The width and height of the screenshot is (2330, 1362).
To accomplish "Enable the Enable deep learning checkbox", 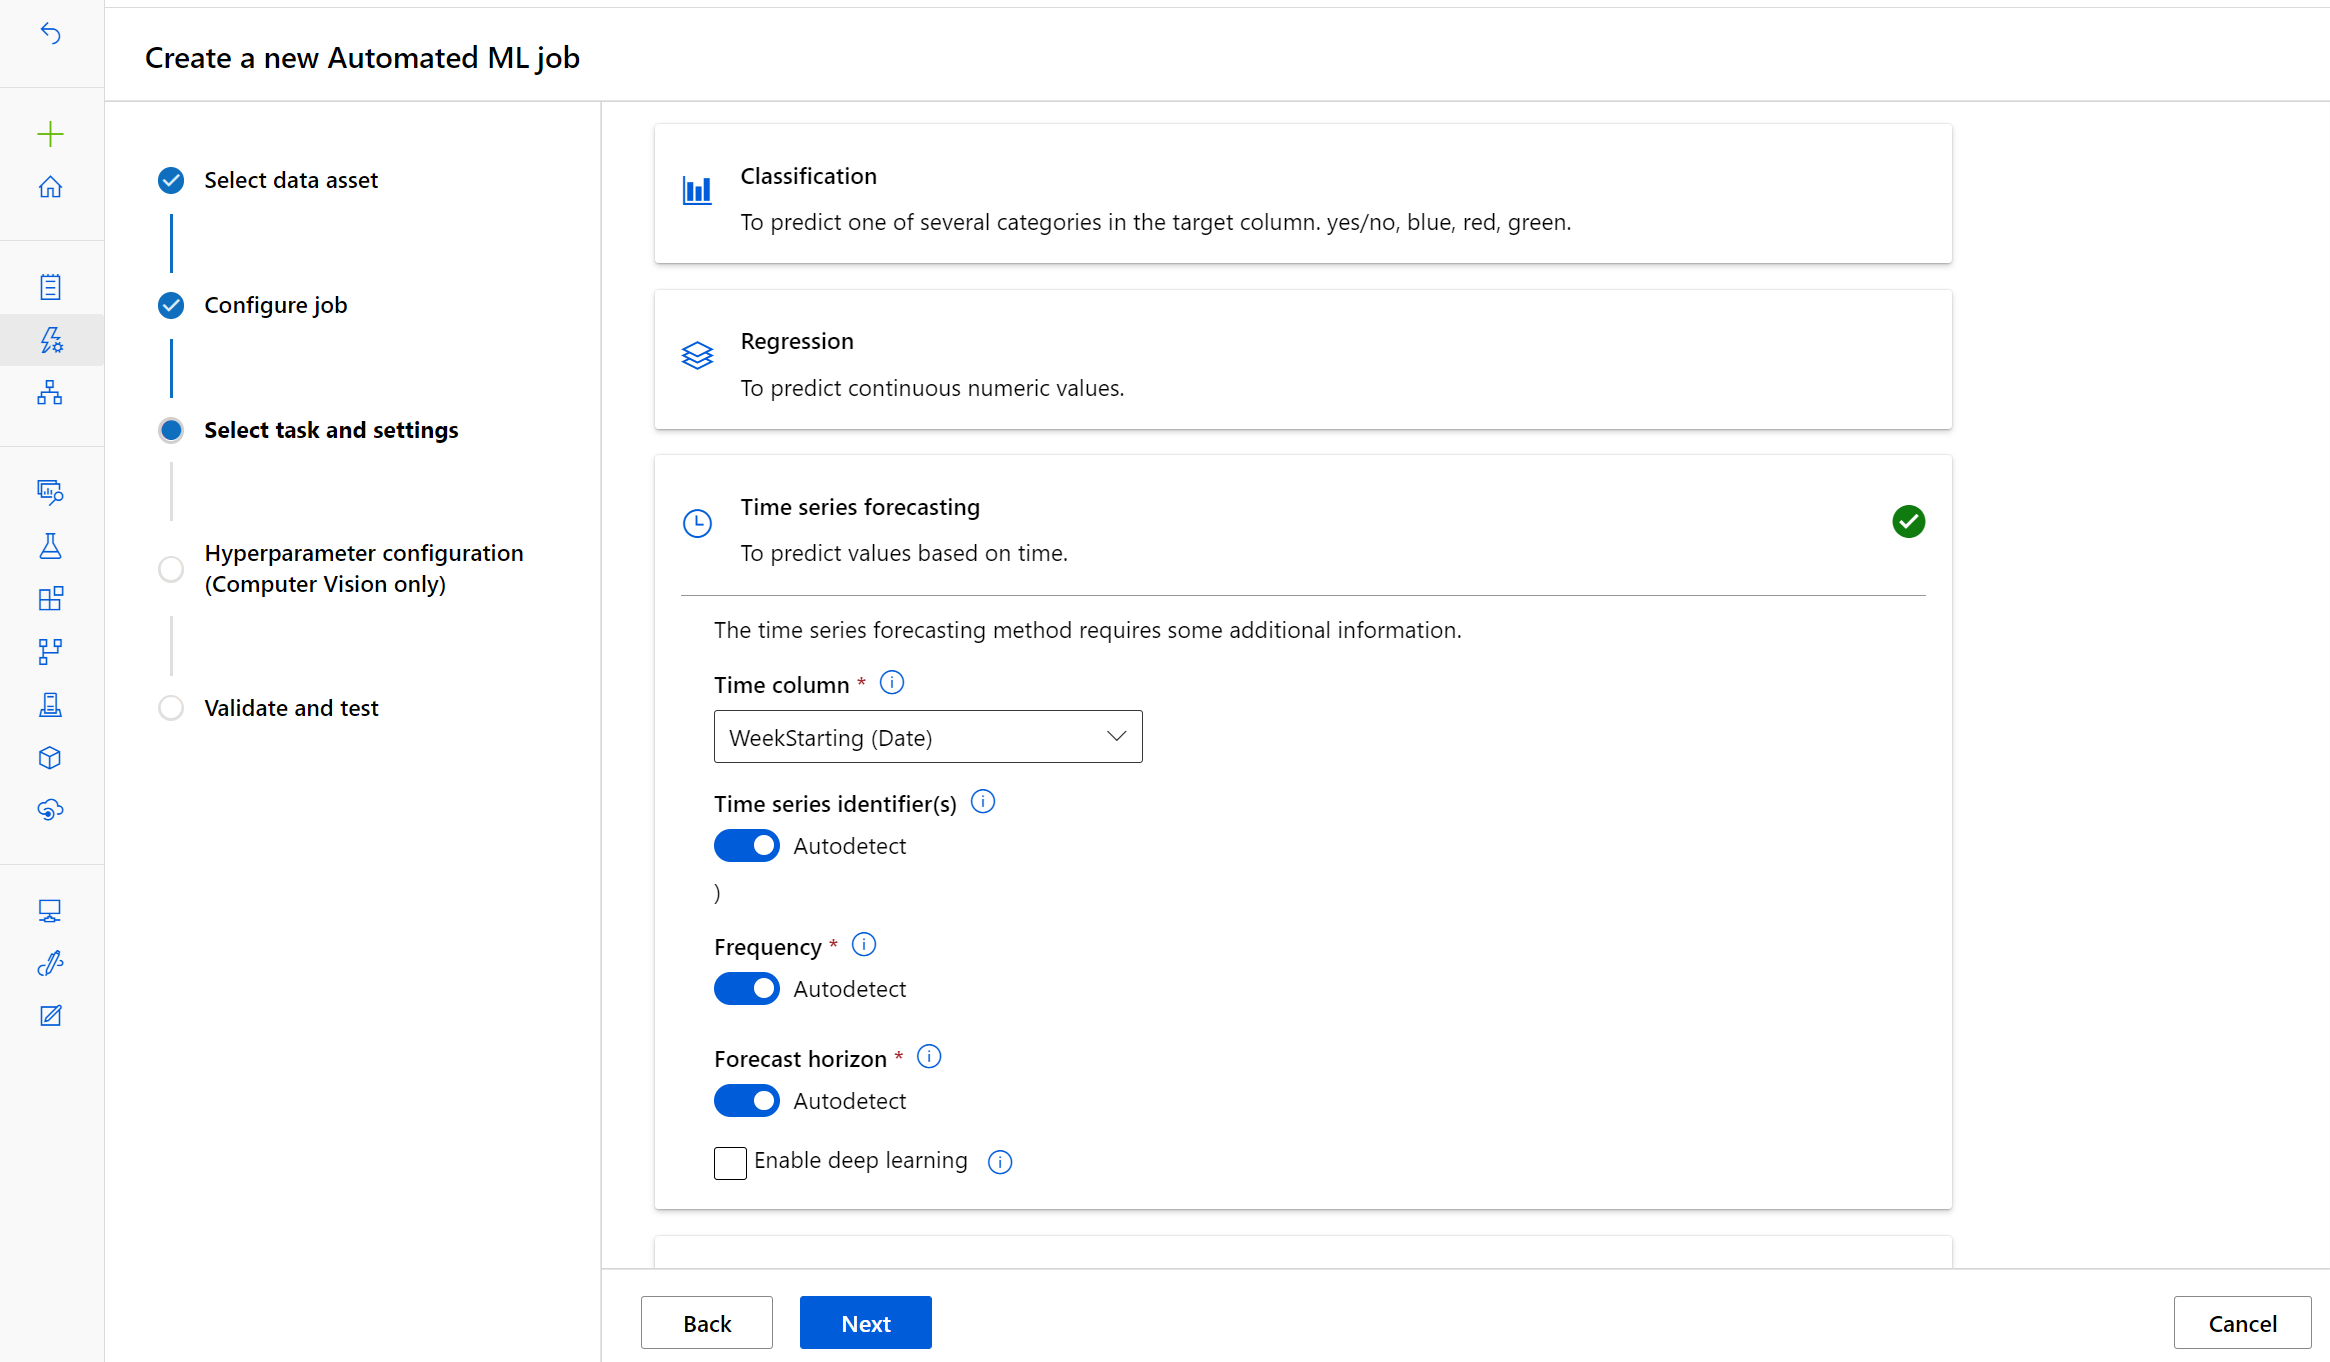I will tap(730, 1161).
